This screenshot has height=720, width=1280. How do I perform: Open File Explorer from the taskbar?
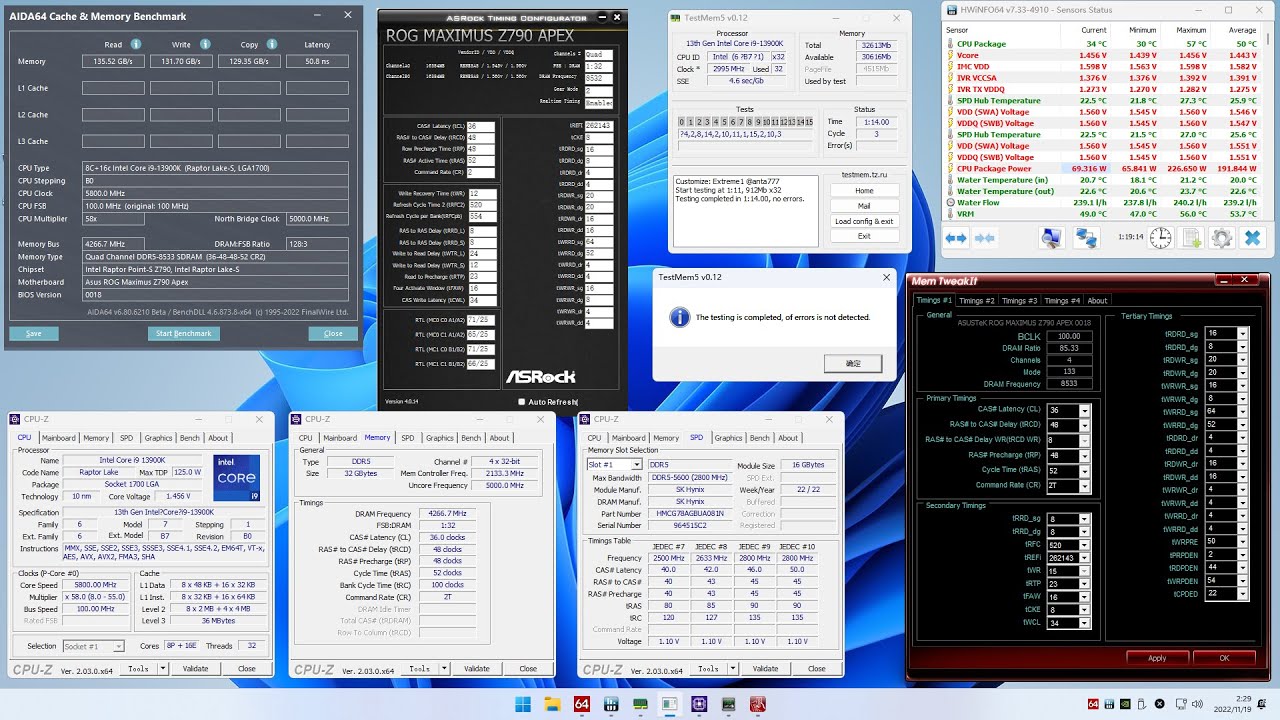[x=552, y=704]
